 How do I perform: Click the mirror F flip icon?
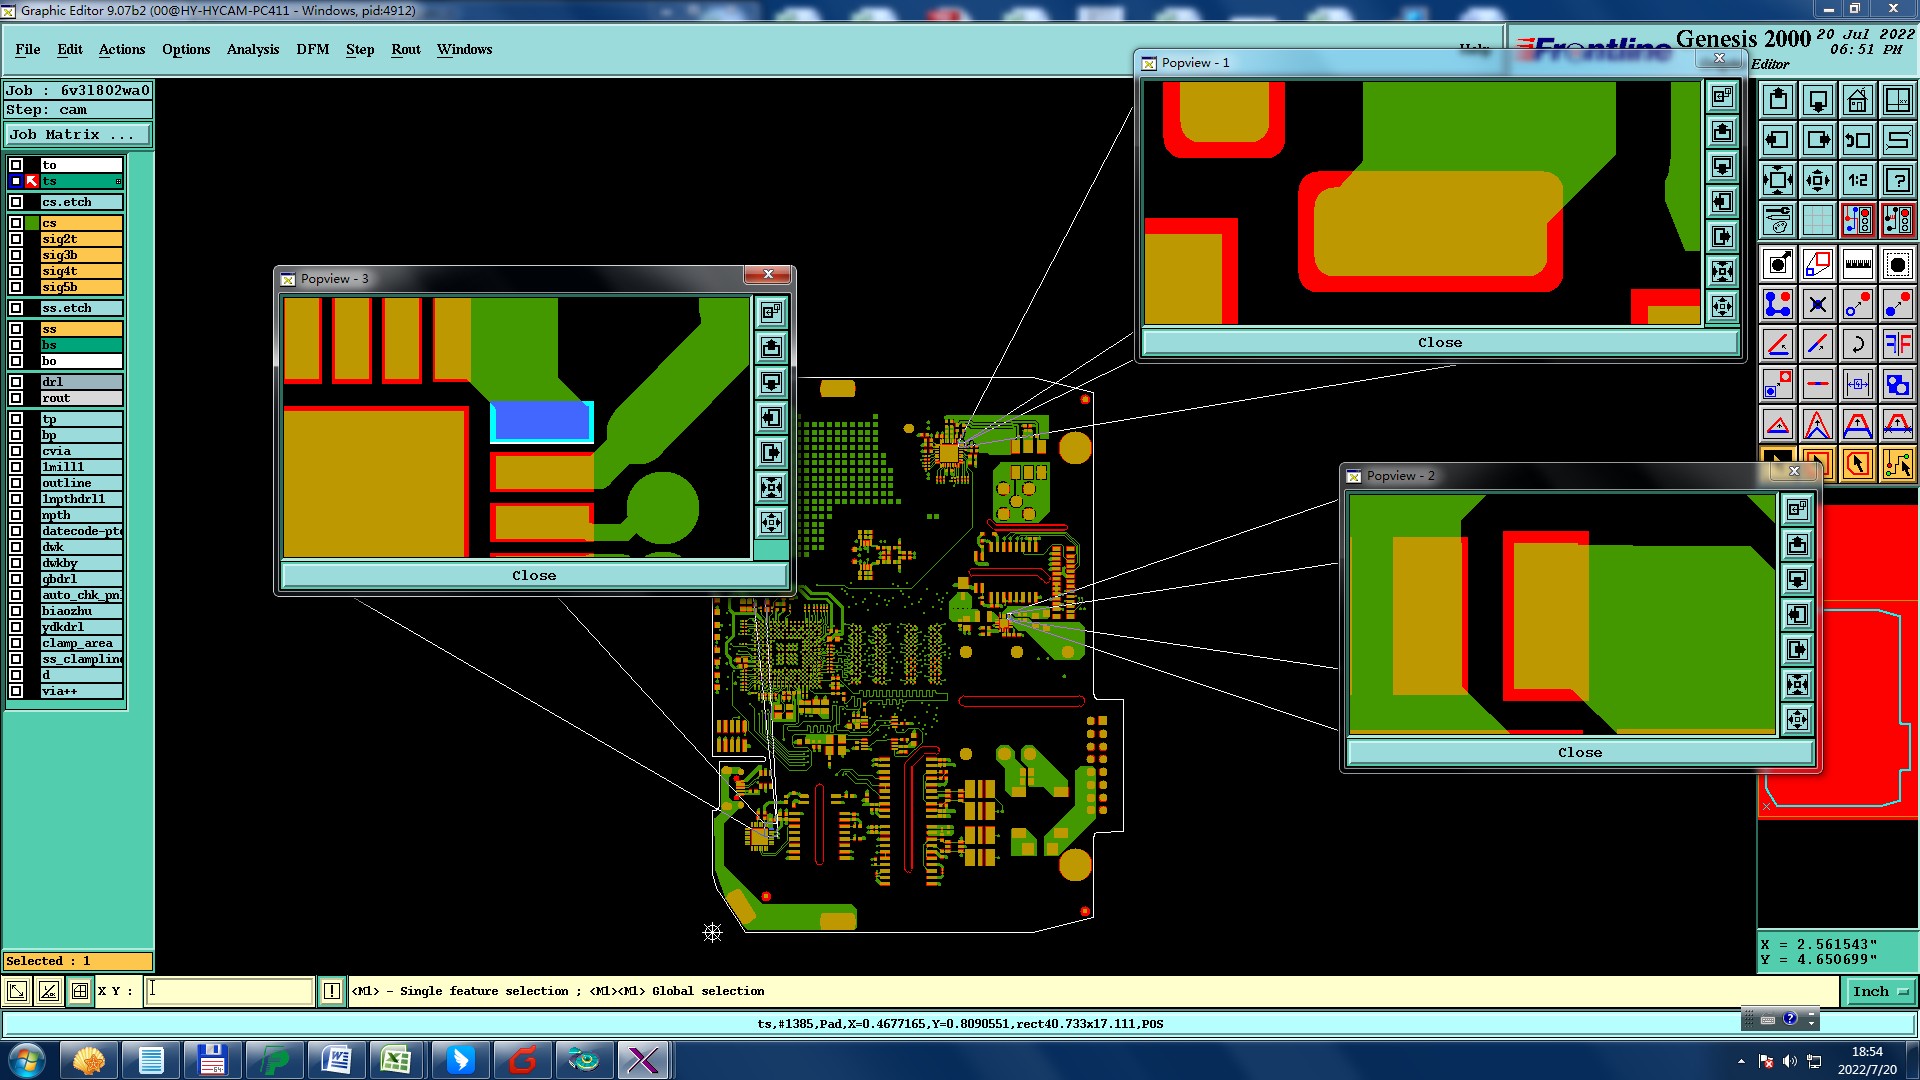click(1897, 344)
